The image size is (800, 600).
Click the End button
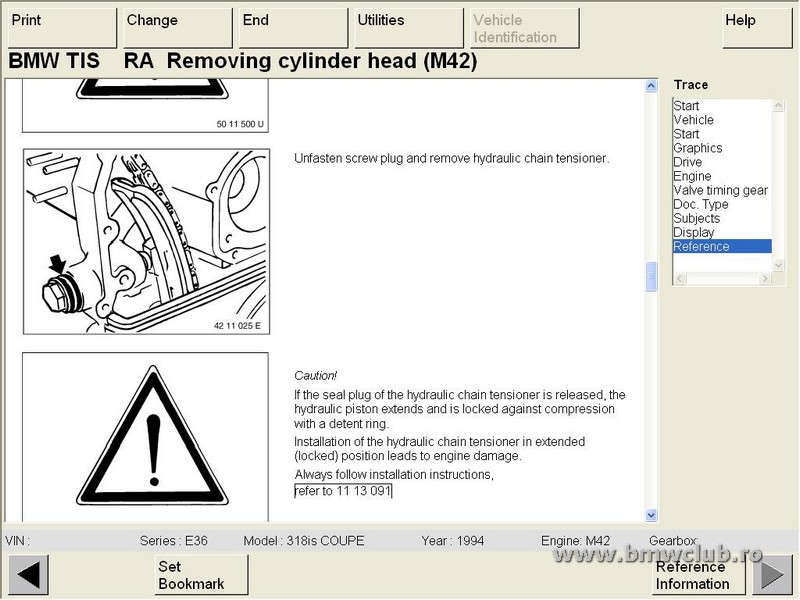pyautogui.click(x=293, y=28)
